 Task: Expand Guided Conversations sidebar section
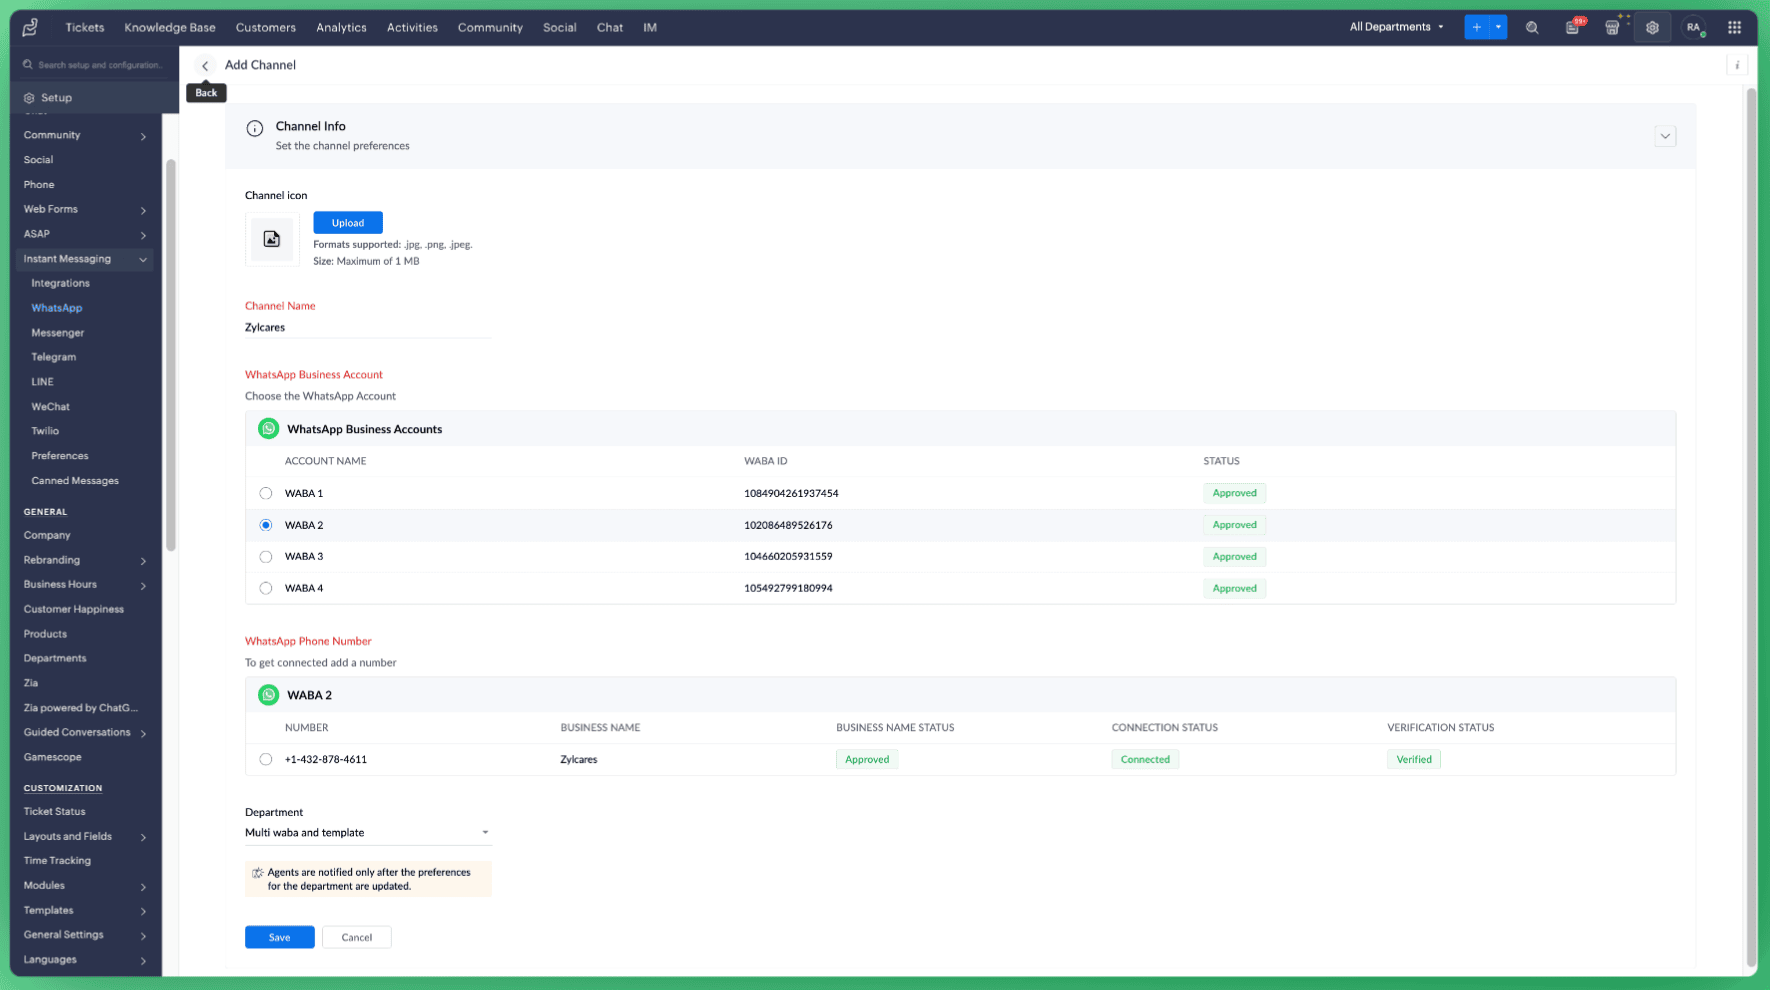[143, 734]
